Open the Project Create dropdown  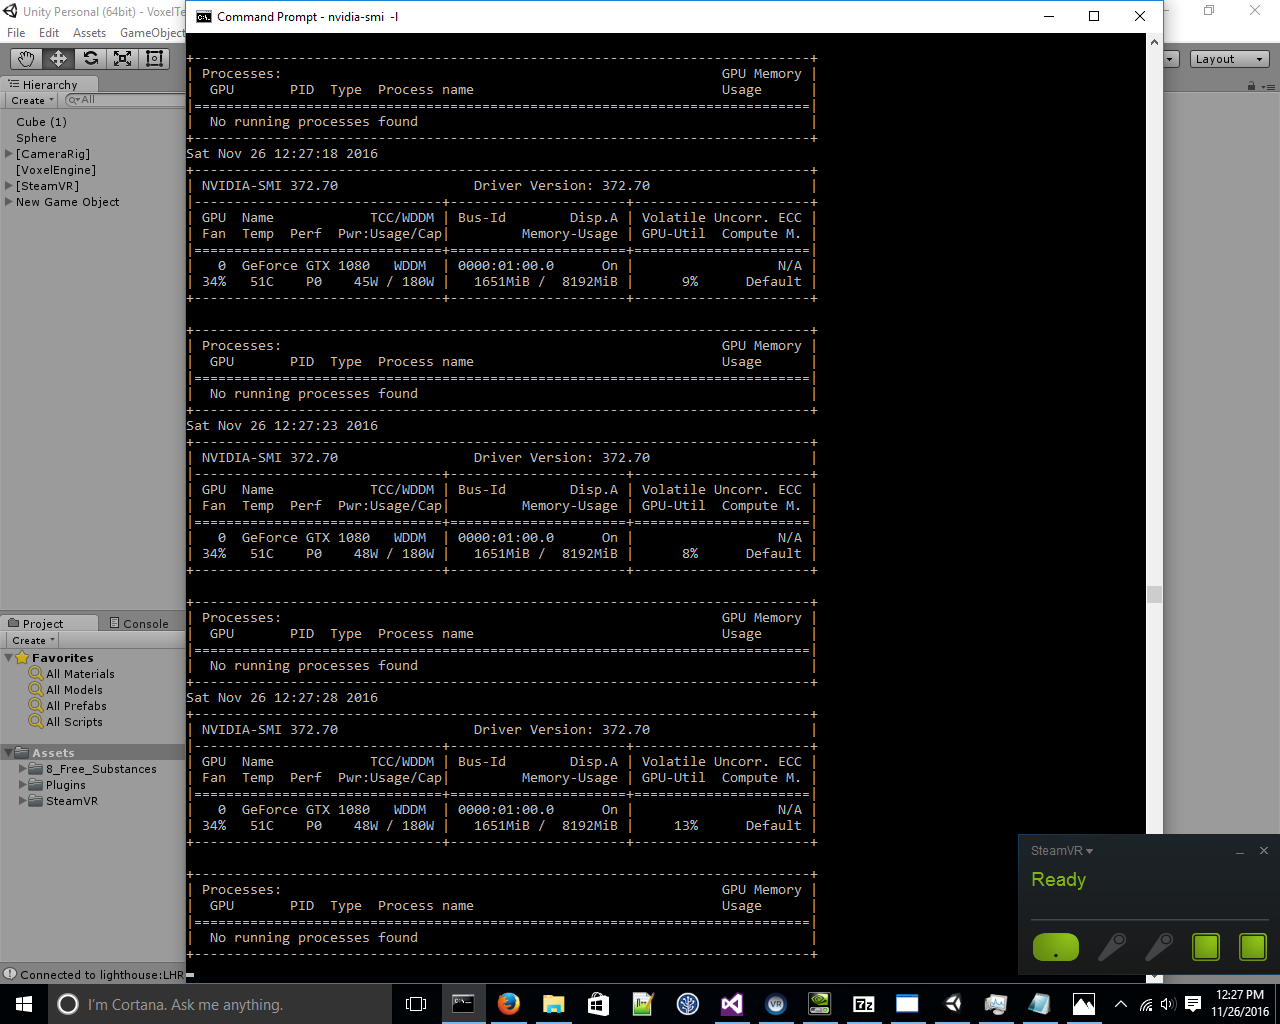point(32,640)
